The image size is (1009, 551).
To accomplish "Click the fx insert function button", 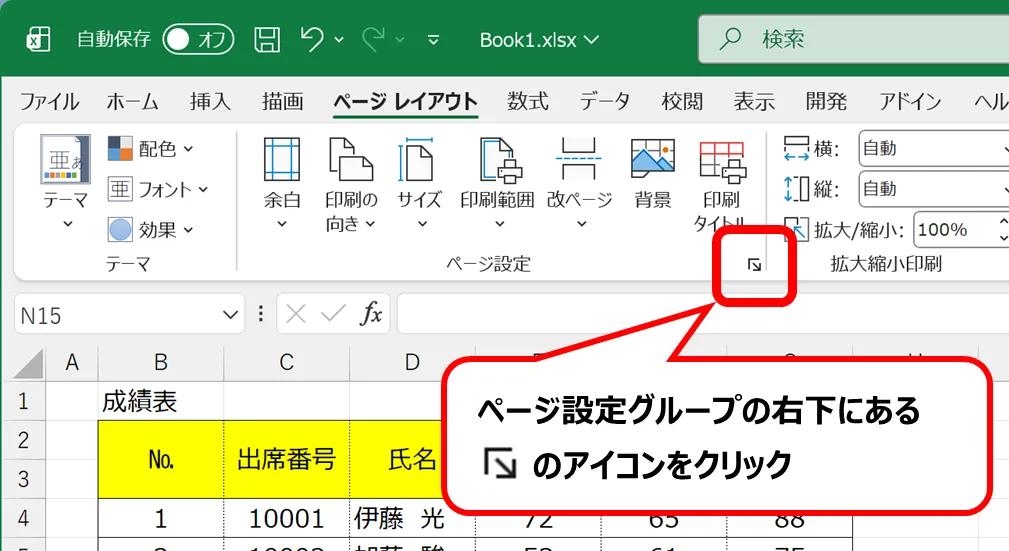I will pos(371,315).
